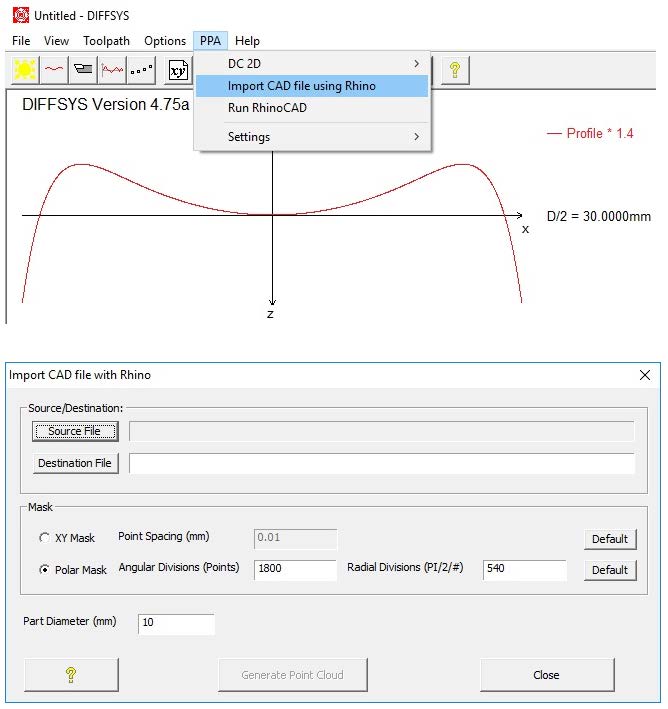The width and height of the screenshot is (668, 709).
Task: Choose Run RhinoCAD menu entry
Action: (313, 108)
